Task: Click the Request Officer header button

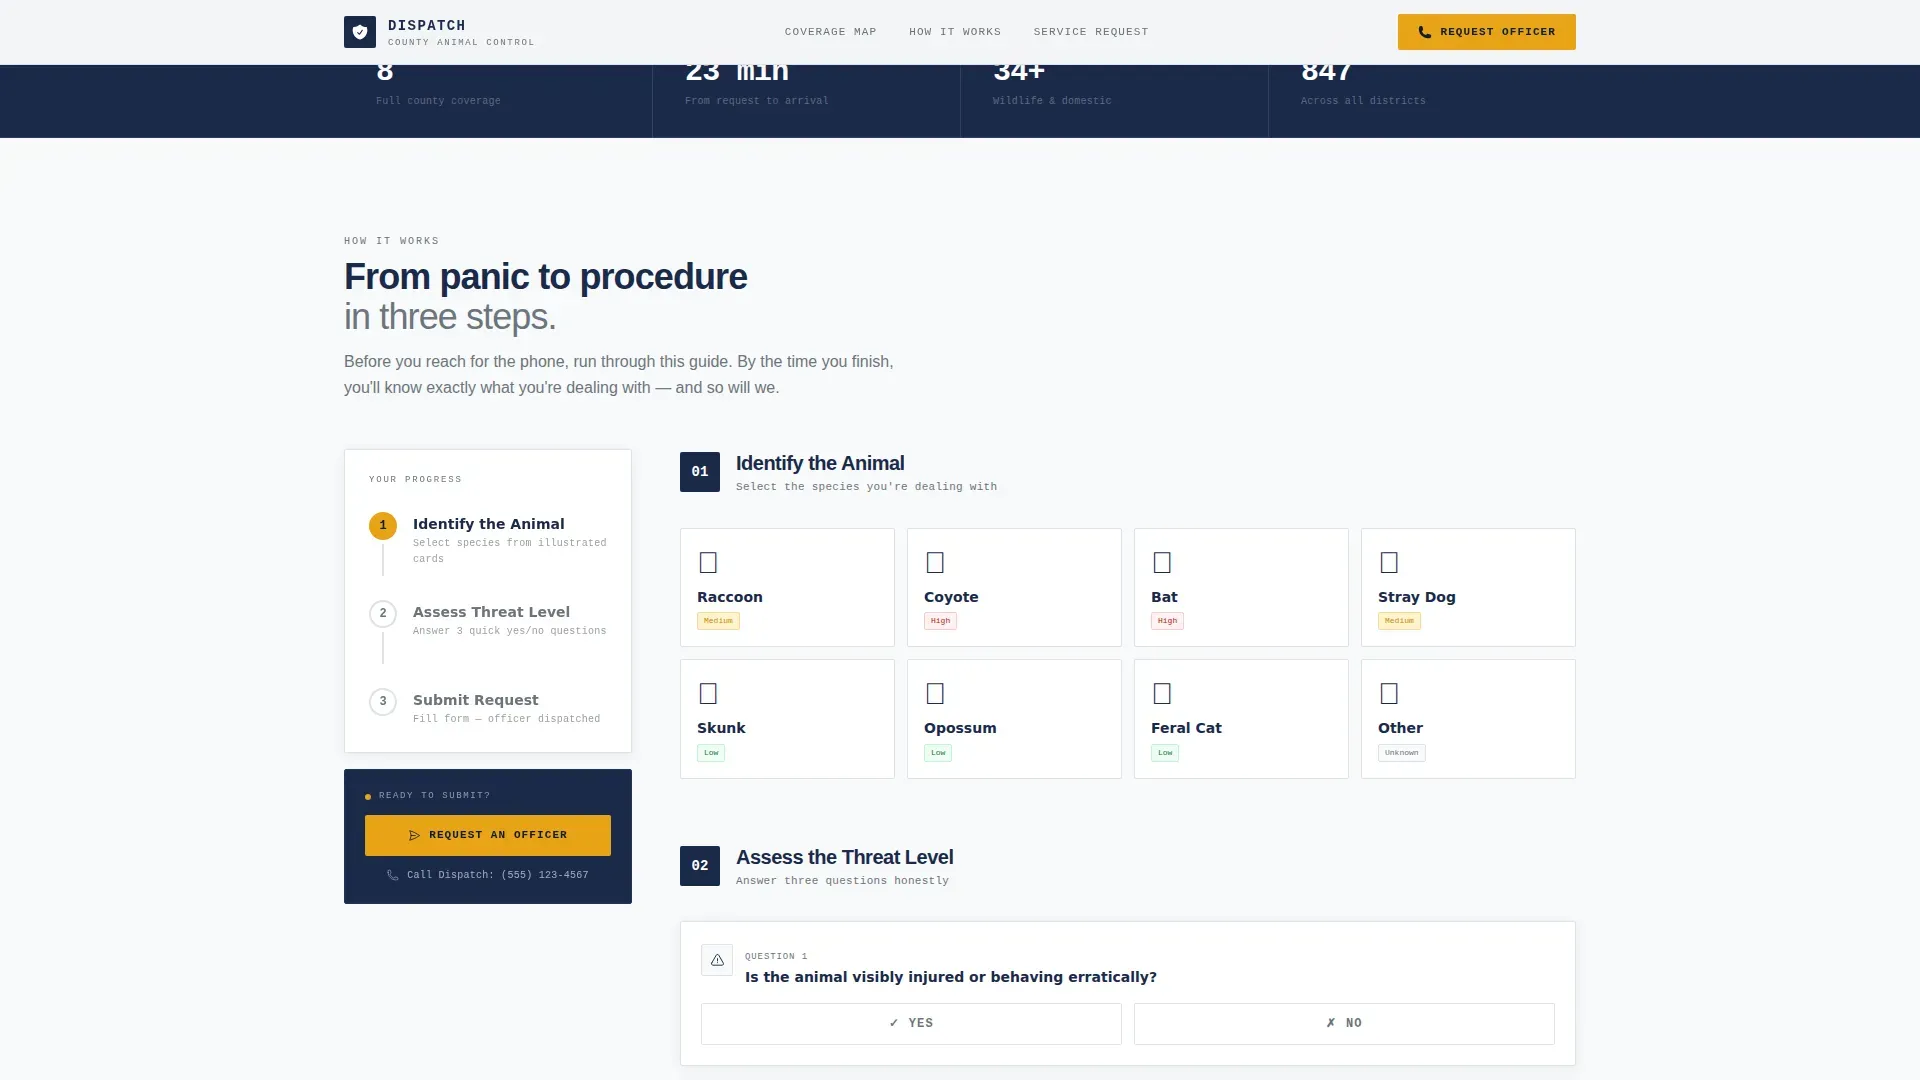Action: point(1487,32)
